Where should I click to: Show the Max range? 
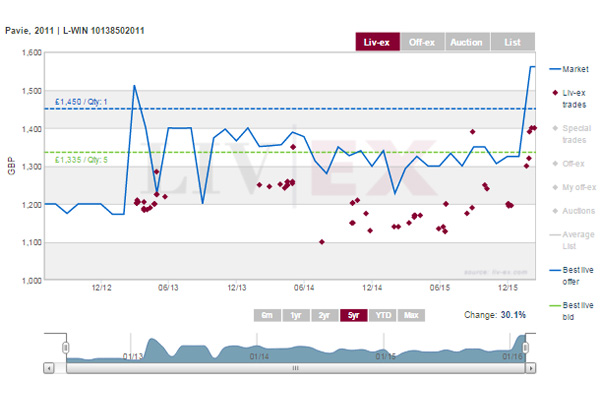click(411, 315)
